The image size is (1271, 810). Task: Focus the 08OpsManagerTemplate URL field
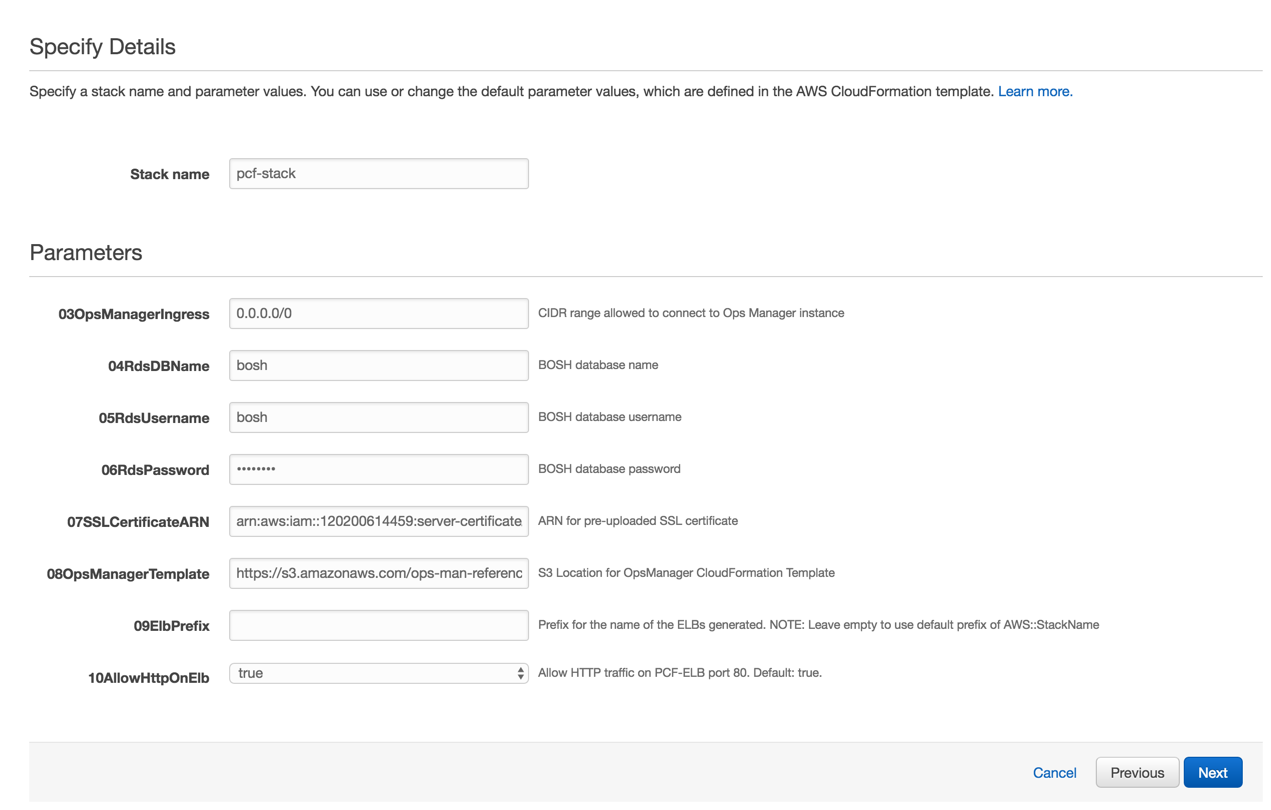pyautogui.click(x=378, y=573)
